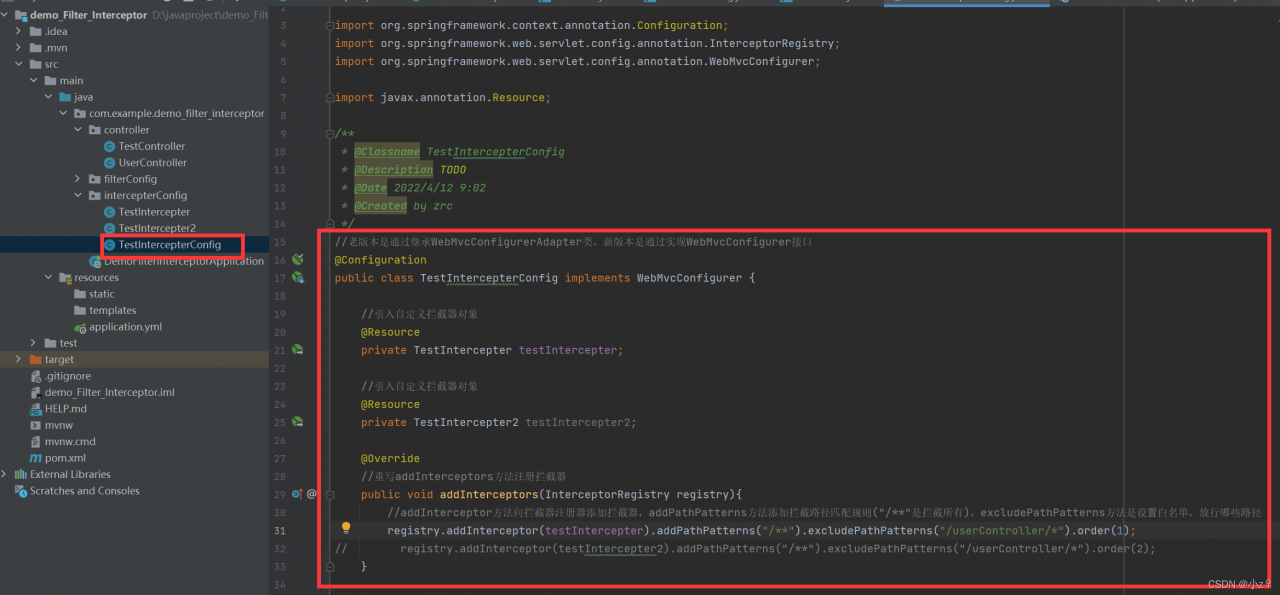Collapse the java folder arrow
Viewport: 1280px width, 595px height.
coord(50,97)
